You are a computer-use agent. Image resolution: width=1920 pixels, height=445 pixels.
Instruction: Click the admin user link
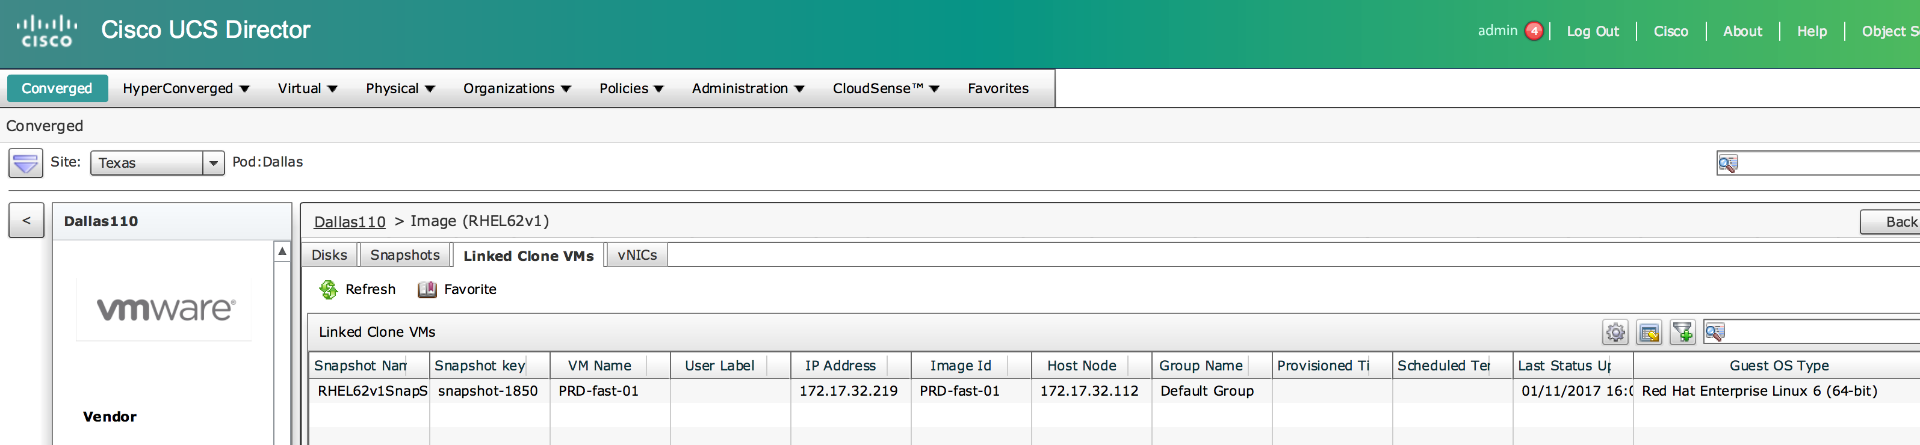tap(1497, 31)
